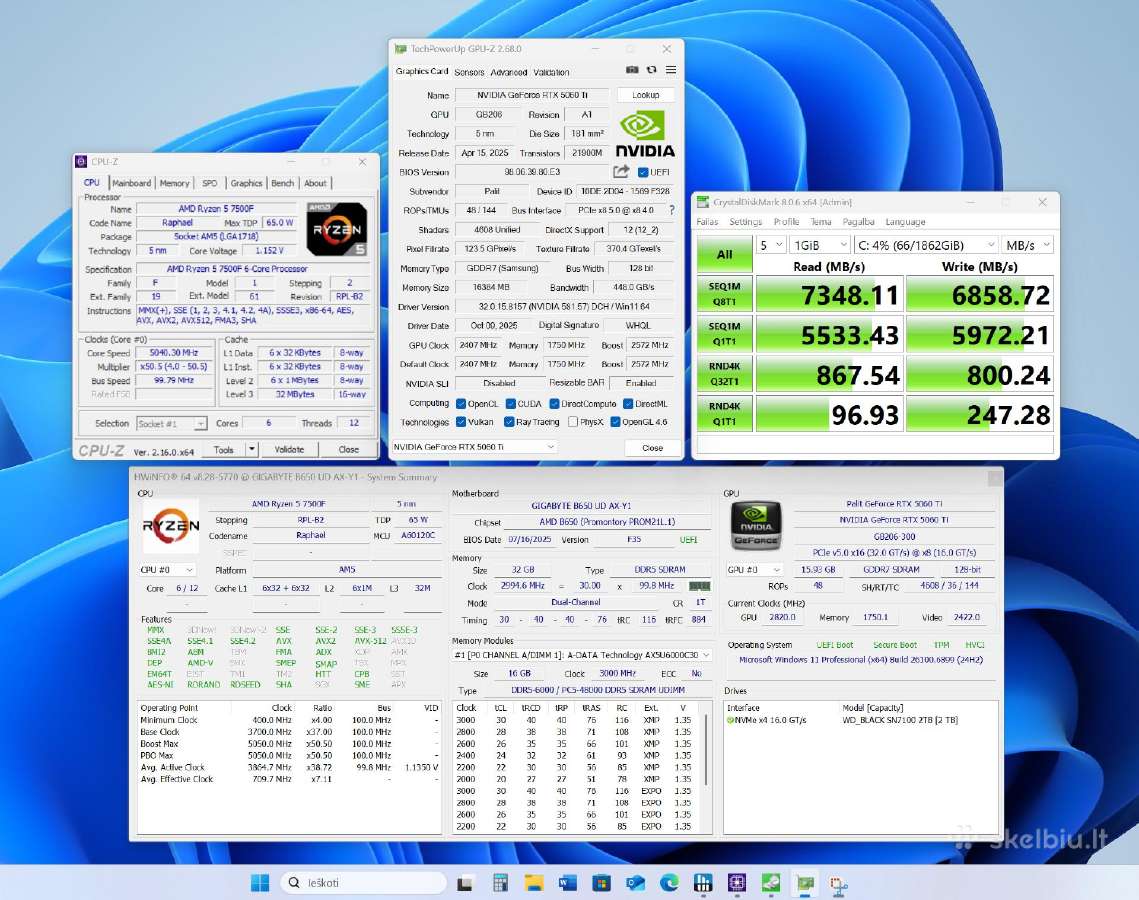This screenshot has height=900, width=1139.
Task: Open File Explorer from the taskbar
Action: 534,883
